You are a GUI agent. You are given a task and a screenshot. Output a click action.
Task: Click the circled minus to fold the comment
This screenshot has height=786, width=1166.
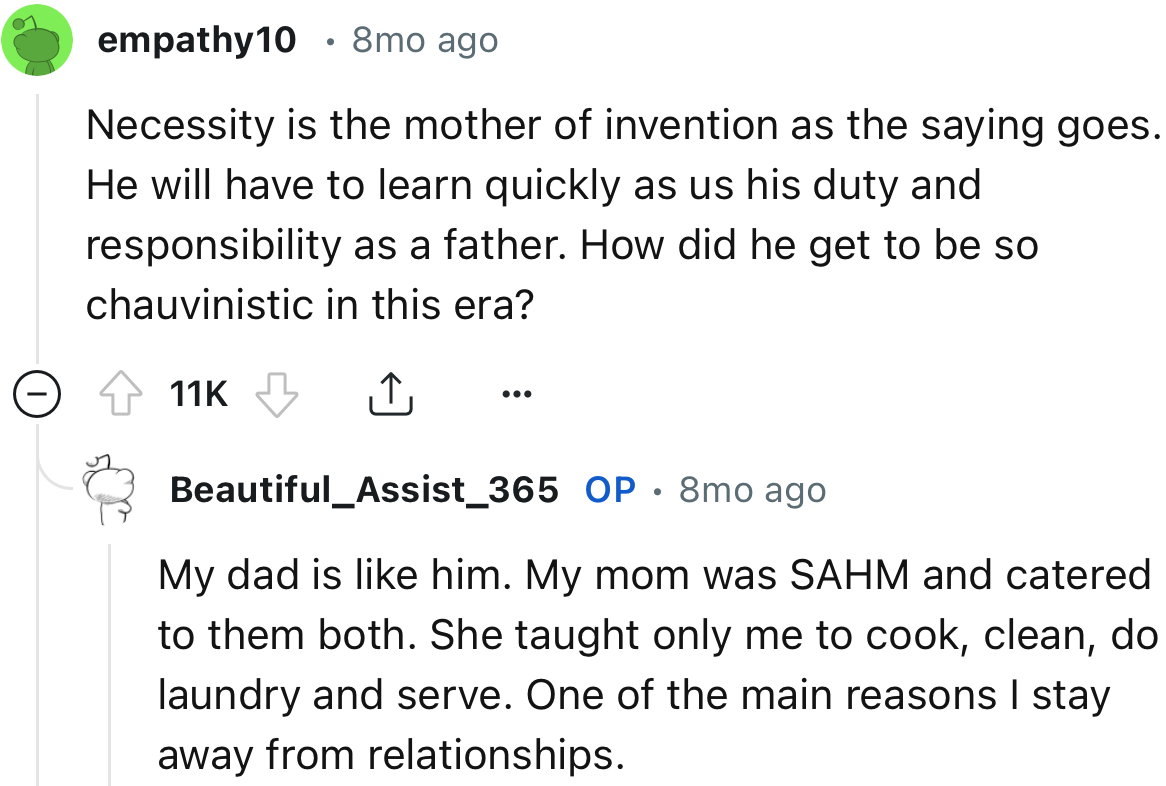(x=37, y=394)
